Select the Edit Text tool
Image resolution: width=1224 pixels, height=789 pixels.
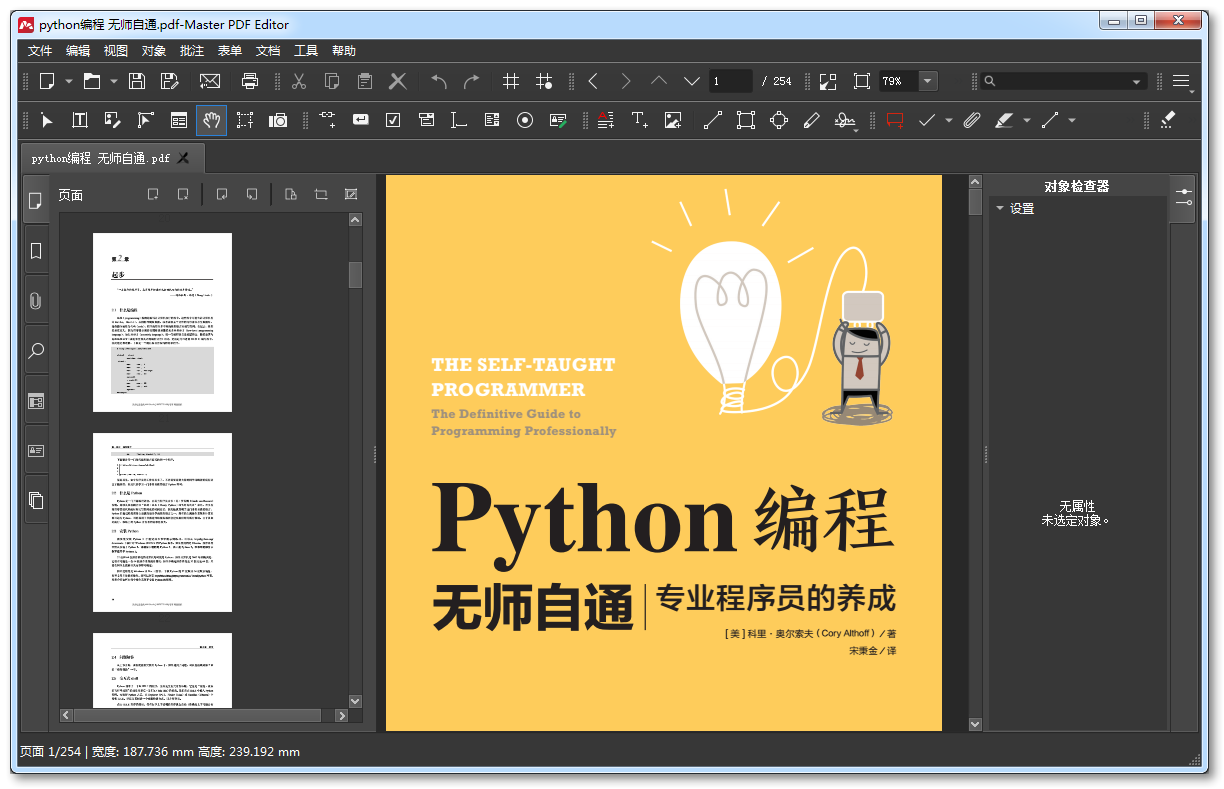click(80, 120)
